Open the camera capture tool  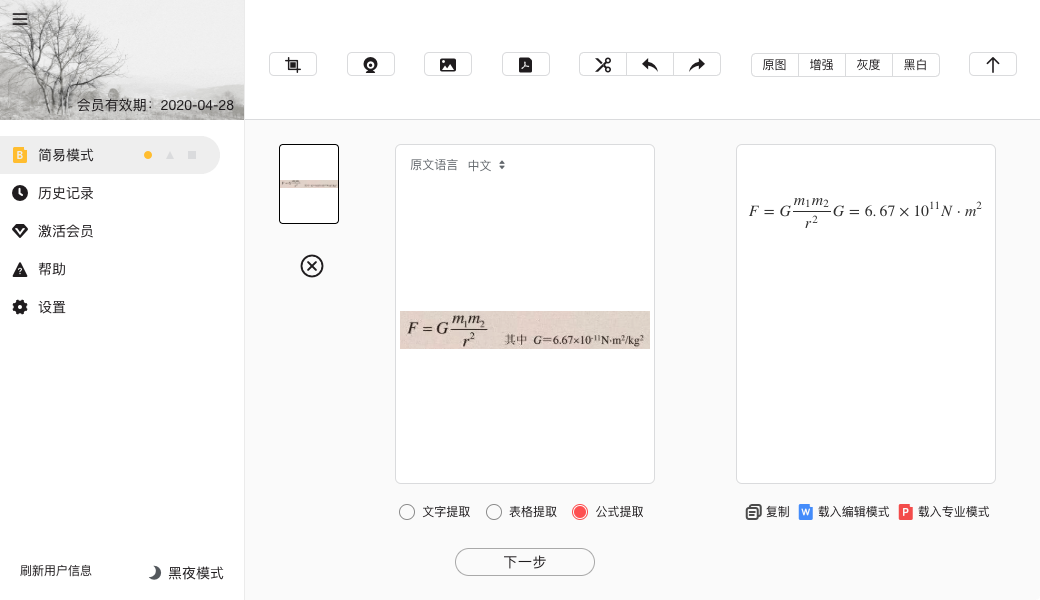coord(370,63)
